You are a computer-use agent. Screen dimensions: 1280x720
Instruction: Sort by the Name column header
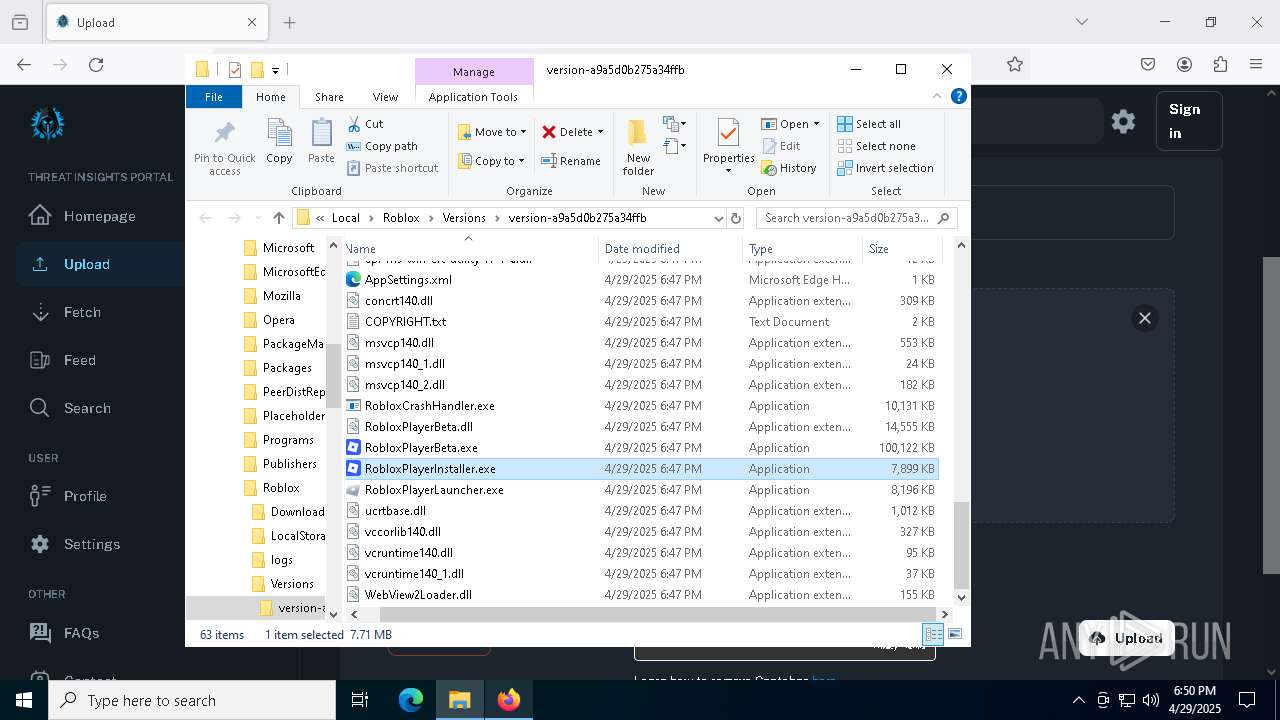[x=470, y=248]
